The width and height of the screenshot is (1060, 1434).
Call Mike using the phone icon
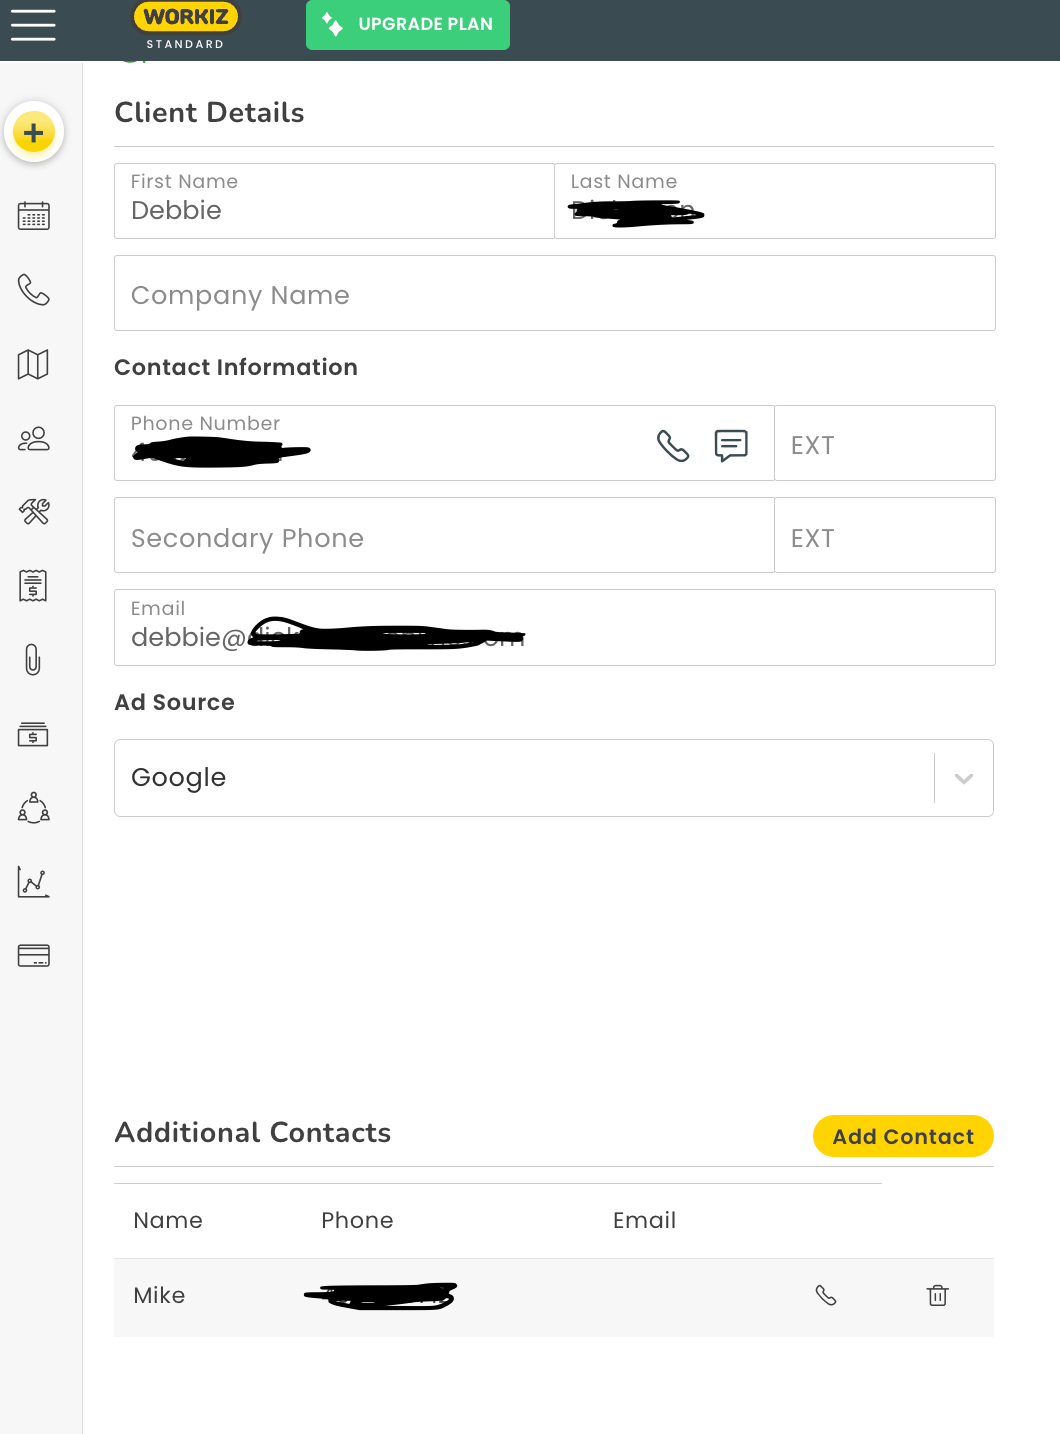point(826,1296)
